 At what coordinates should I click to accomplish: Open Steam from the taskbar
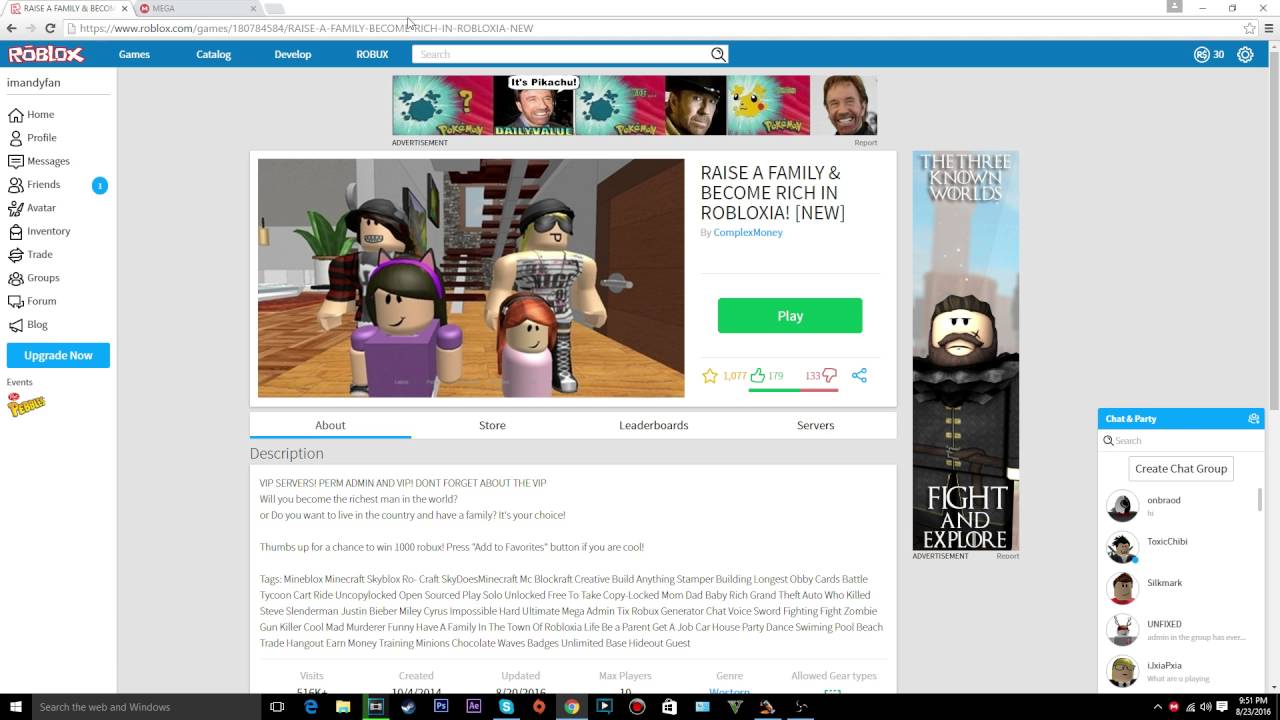tap(408, 706)
